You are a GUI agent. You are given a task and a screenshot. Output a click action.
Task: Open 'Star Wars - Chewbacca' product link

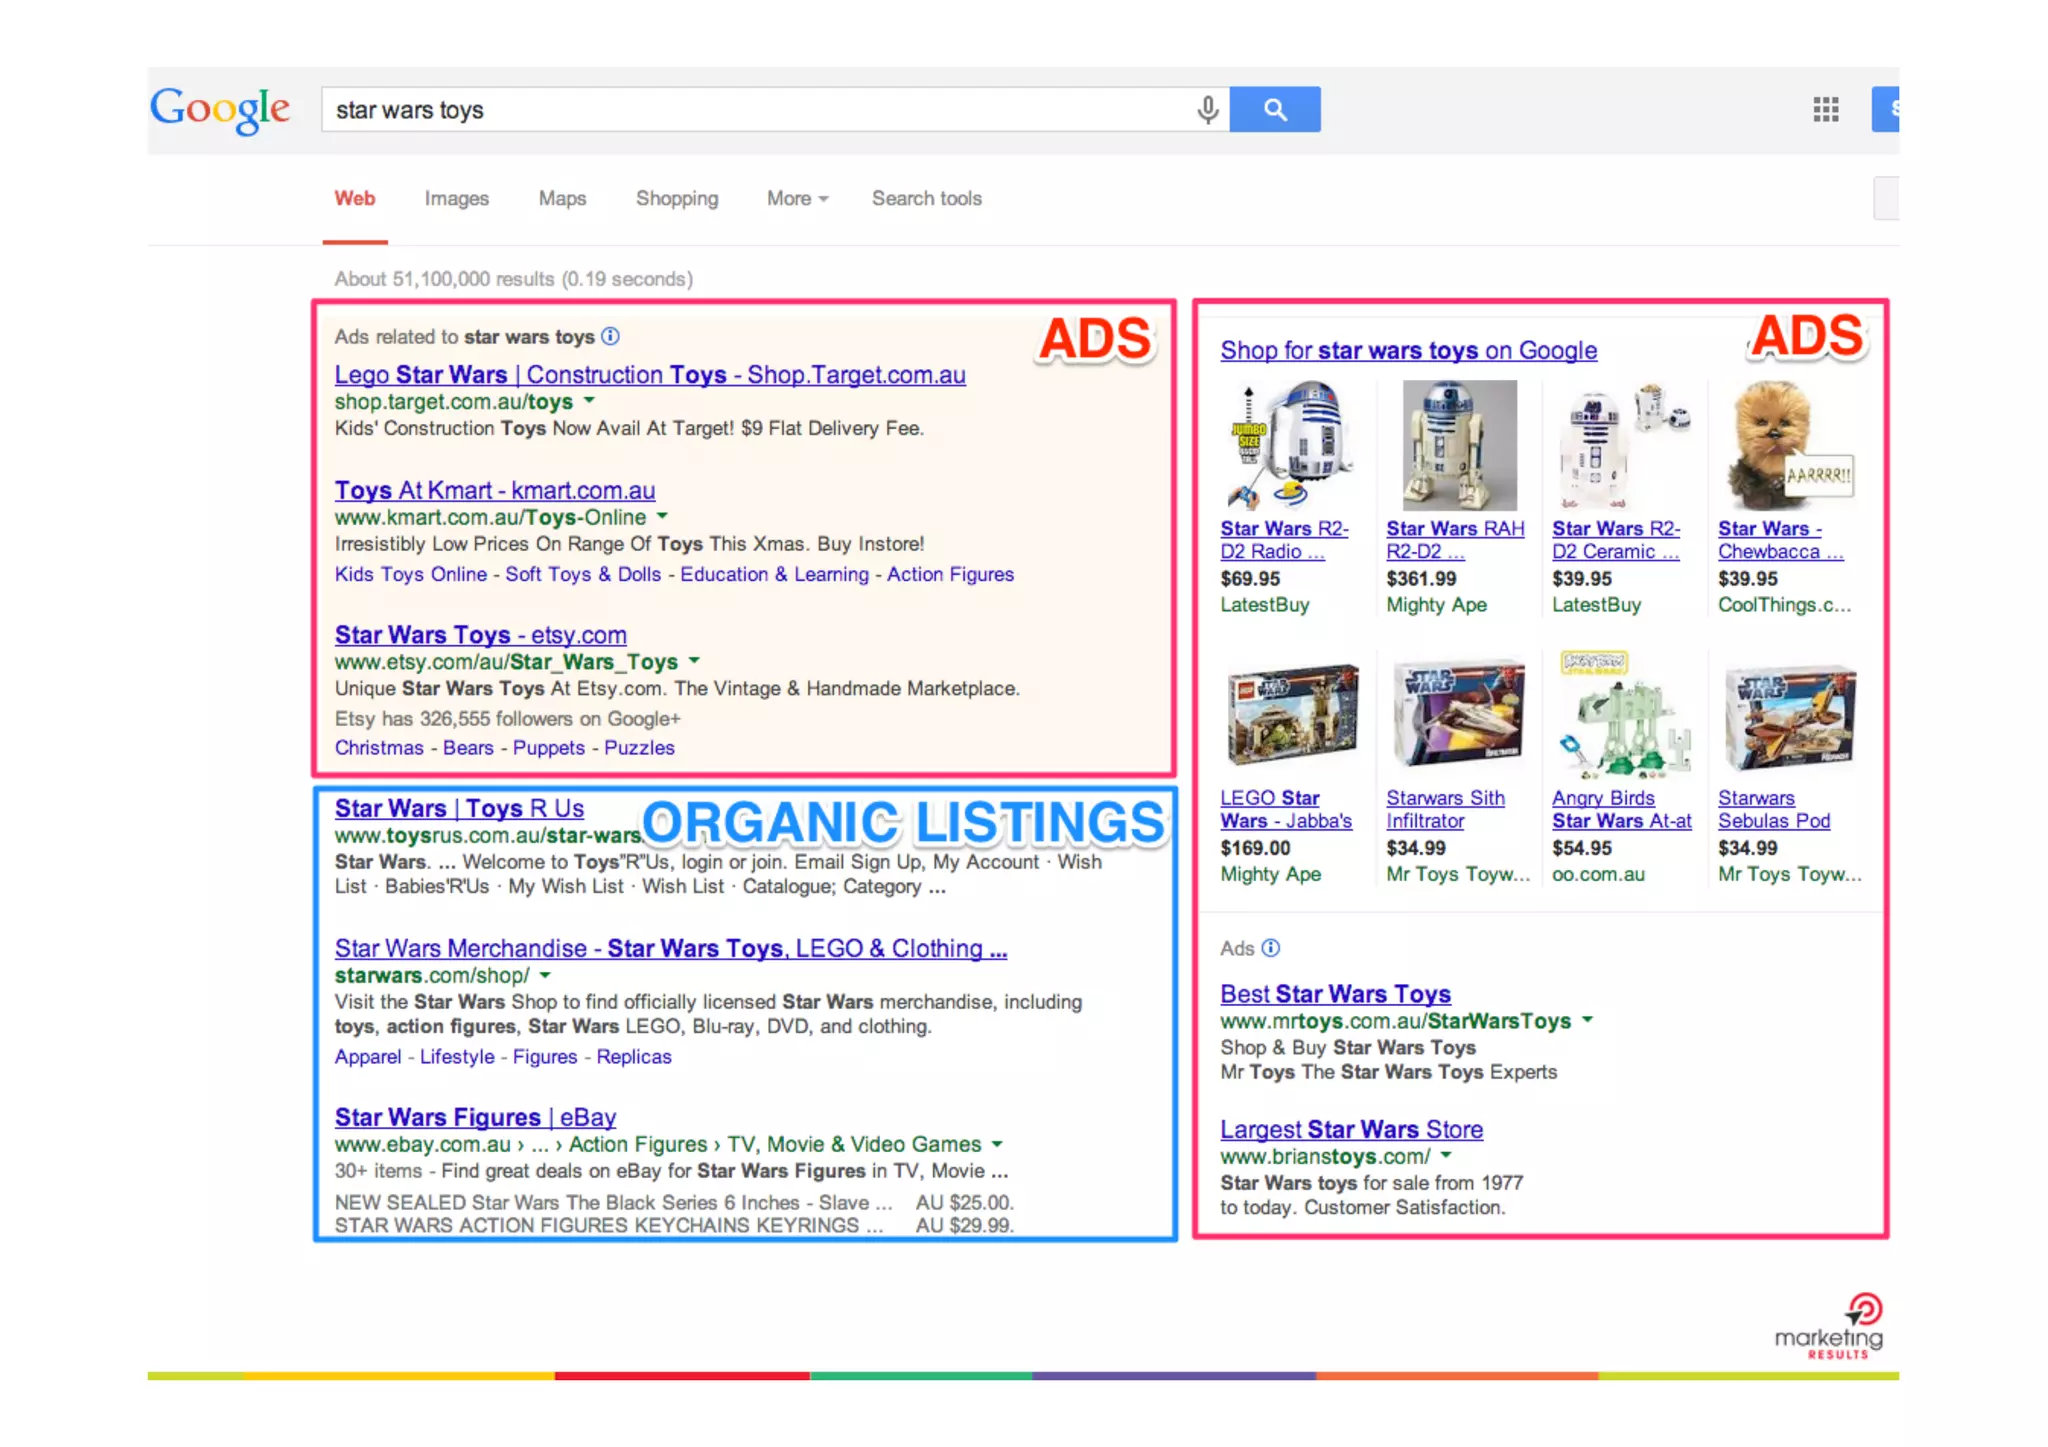(1781, 540)
